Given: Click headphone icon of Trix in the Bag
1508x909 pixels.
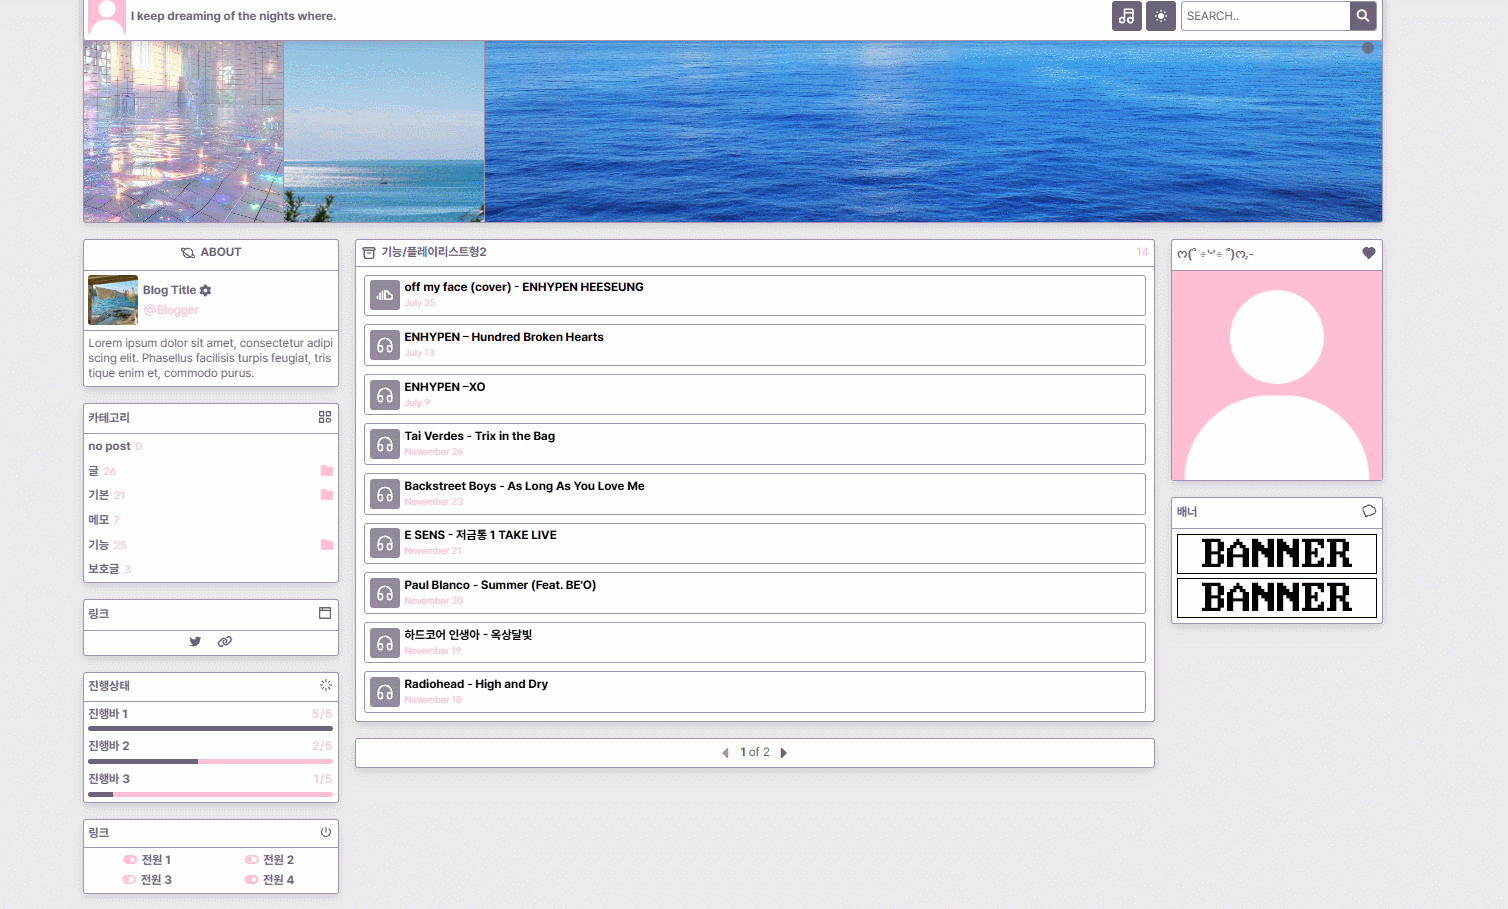Looking at the screenshot, I should (385, 444).
